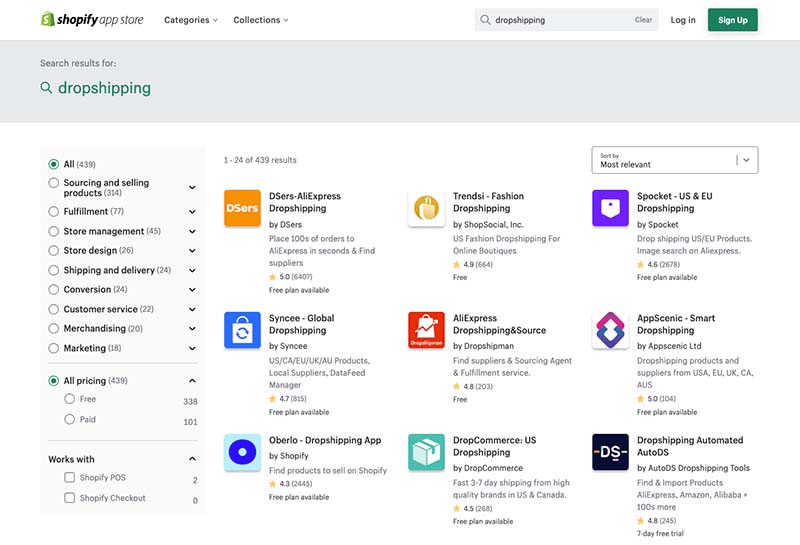Expand the Store design chevron
This screenshot has width=800, height=545.
(192, 251)
